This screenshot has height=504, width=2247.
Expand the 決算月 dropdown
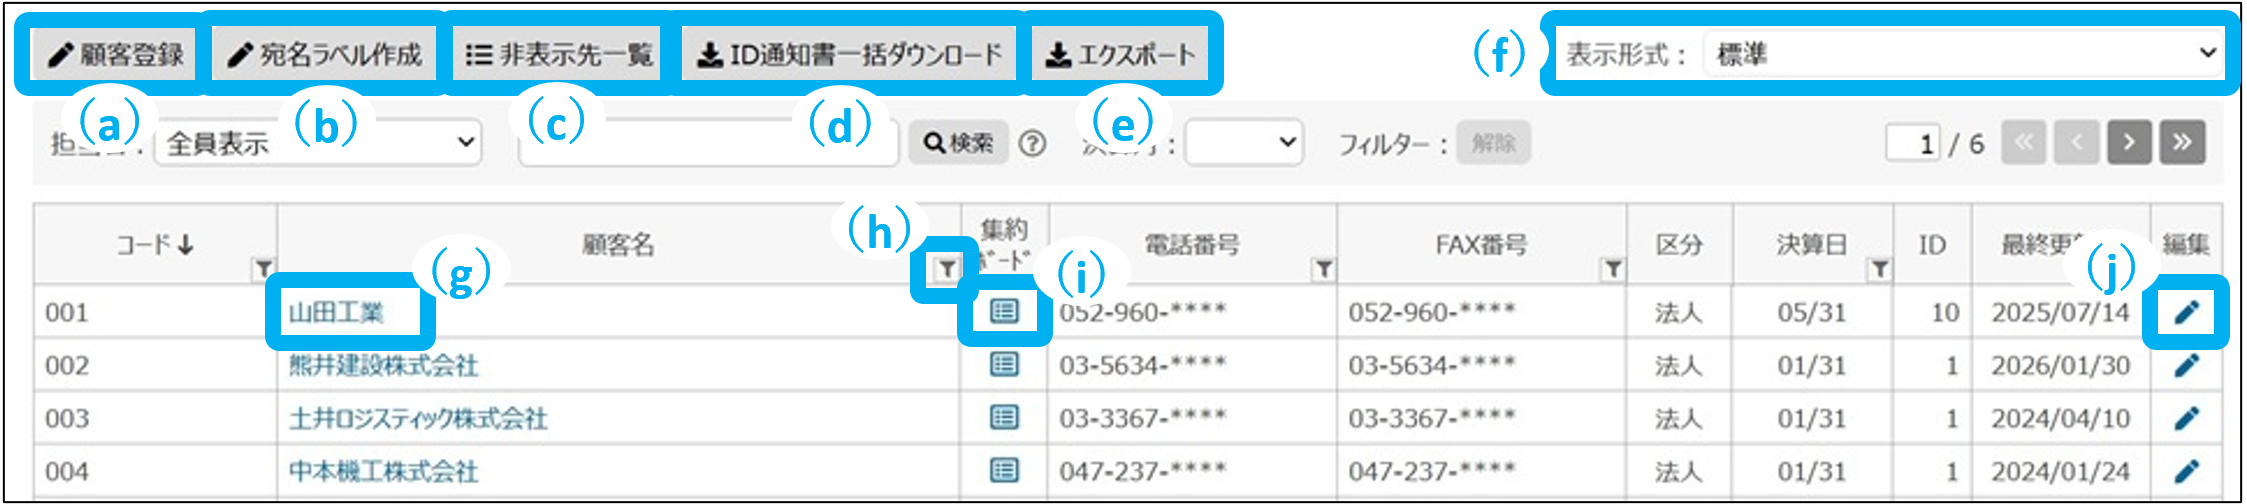1243,143
